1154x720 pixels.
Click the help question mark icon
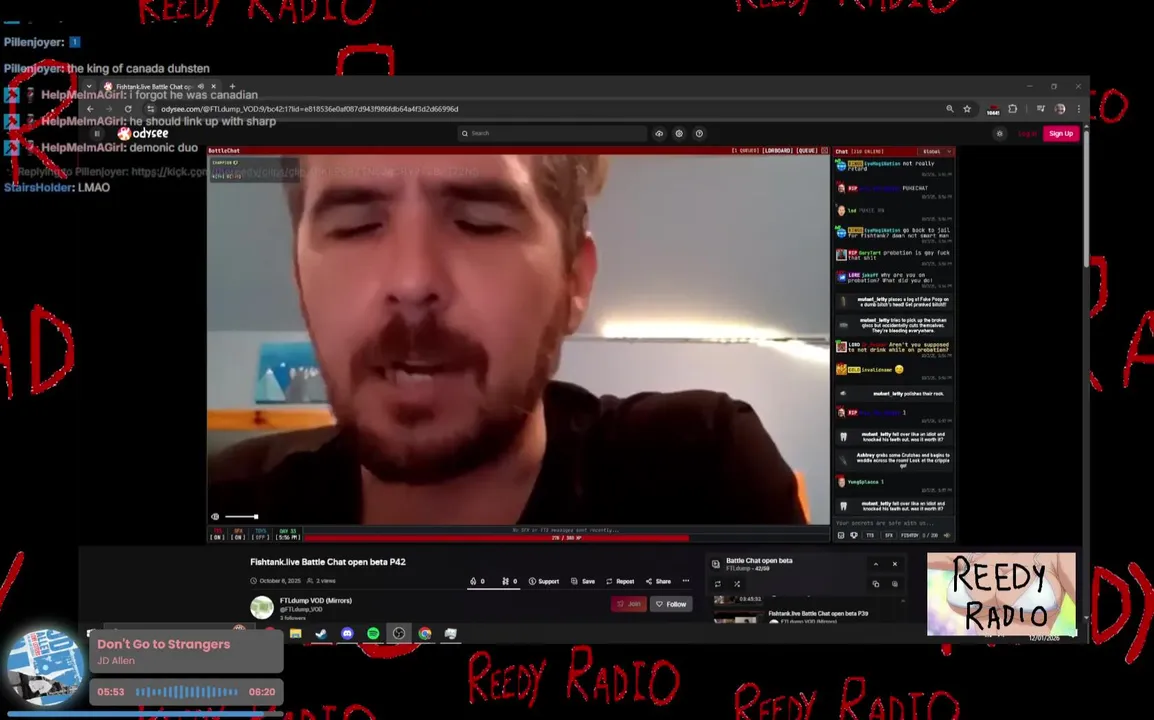[699, 133]
